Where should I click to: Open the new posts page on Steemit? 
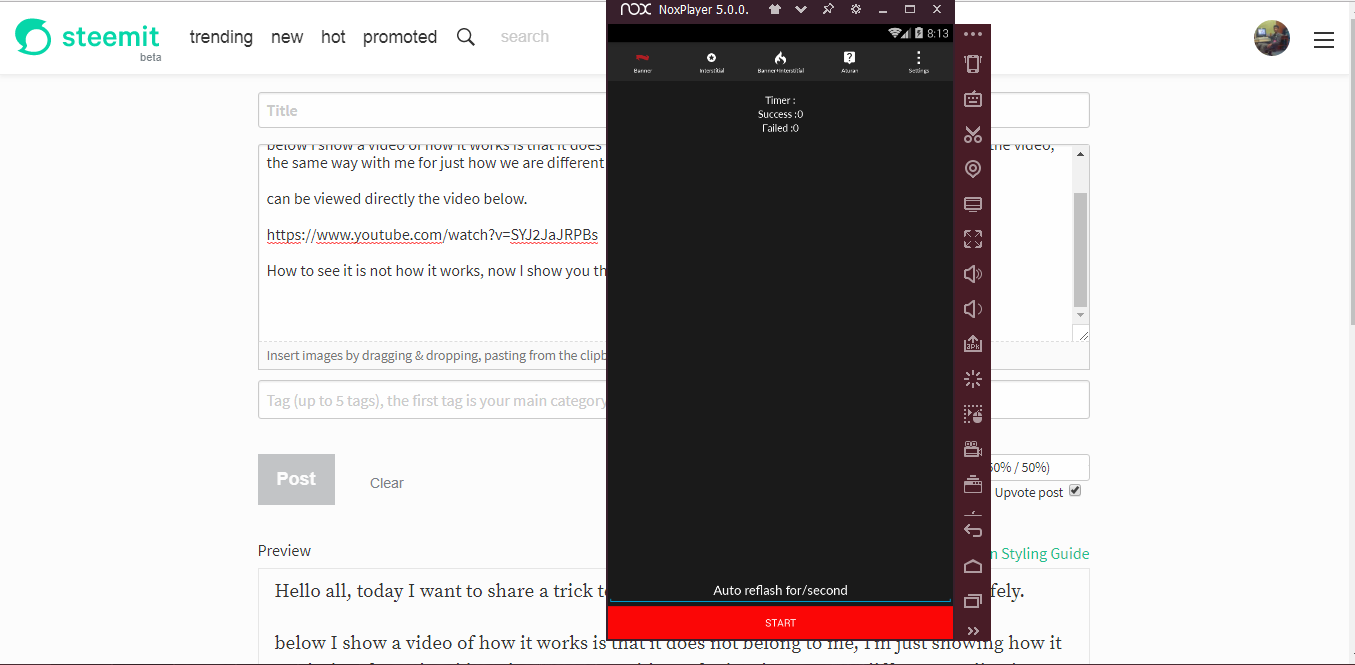coord(287,37)
